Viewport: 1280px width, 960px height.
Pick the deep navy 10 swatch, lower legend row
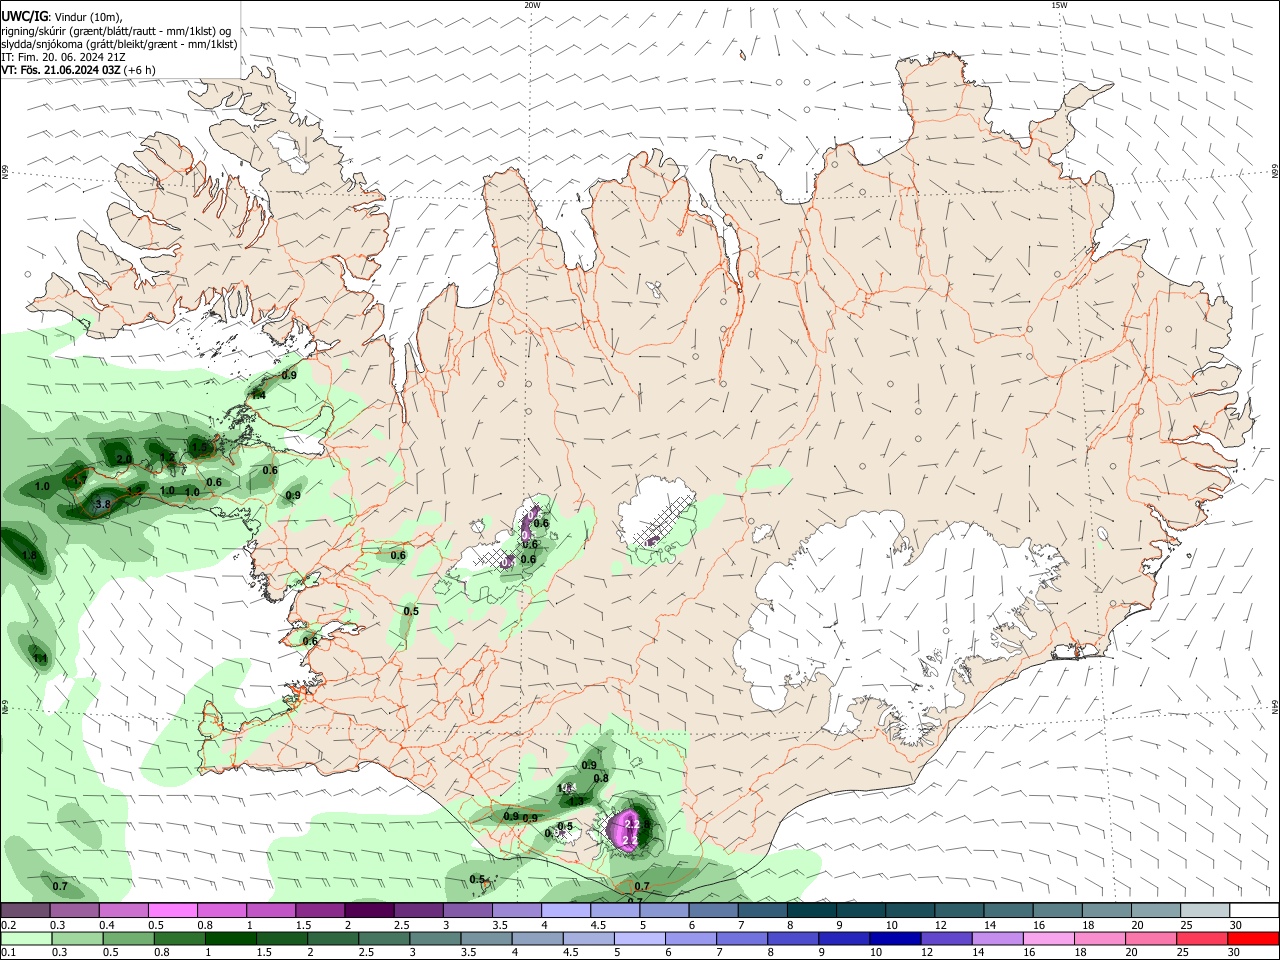pyautogui.click(x=893, y=938)
